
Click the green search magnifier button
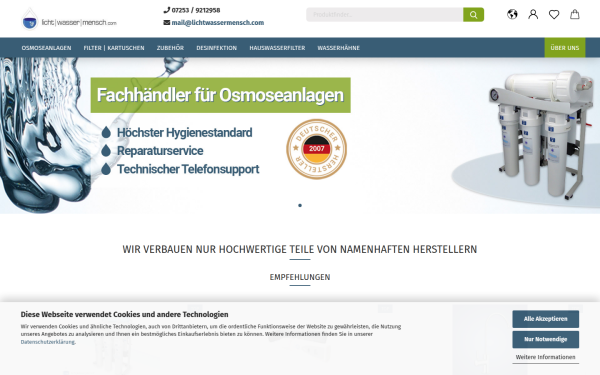click(473, 15)
